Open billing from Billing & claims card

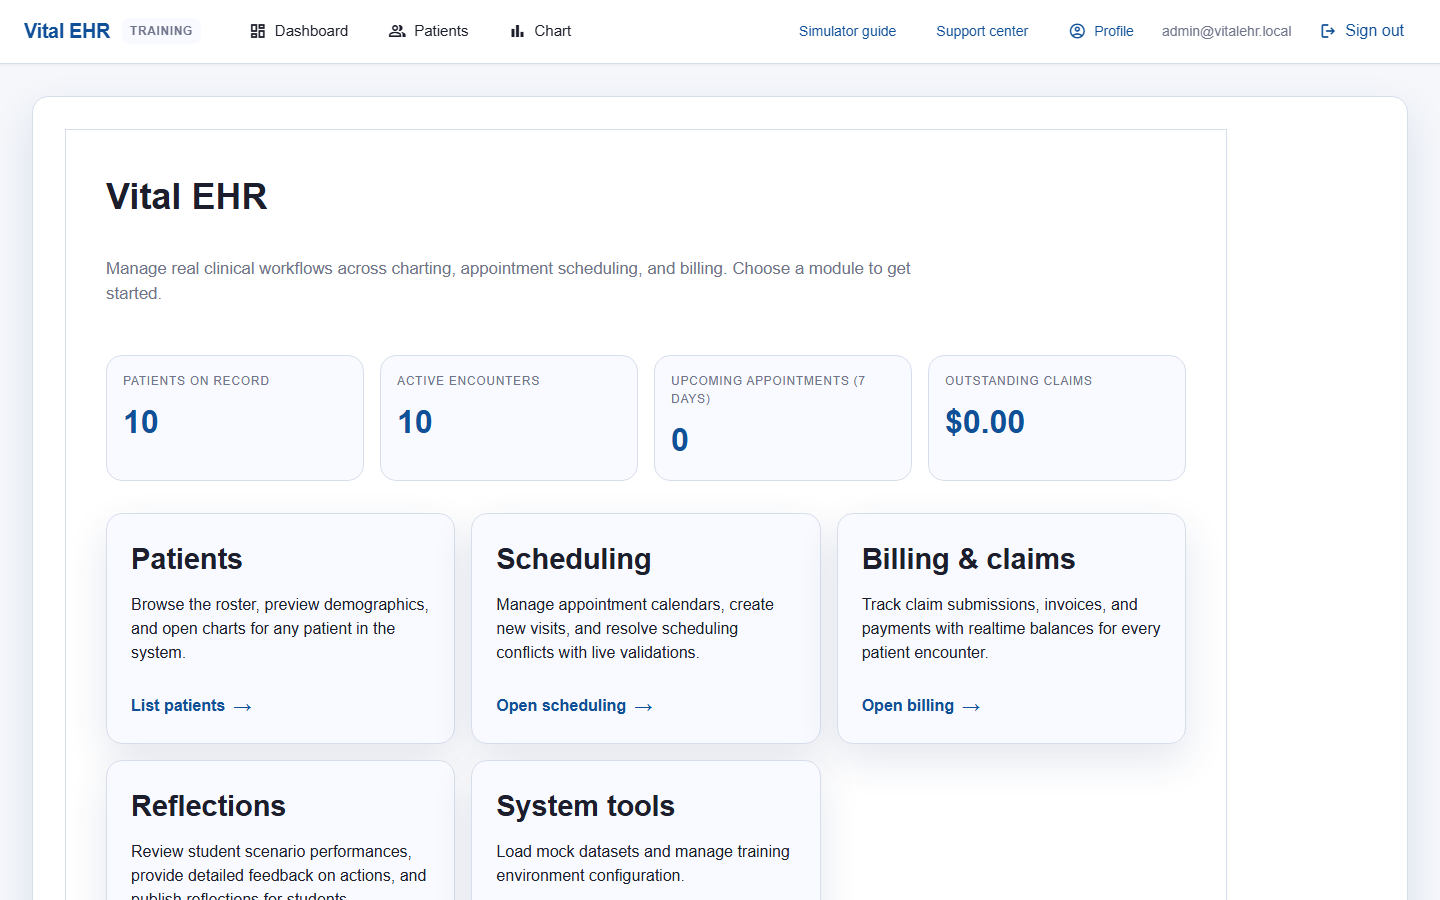click(x=908, y=705)
